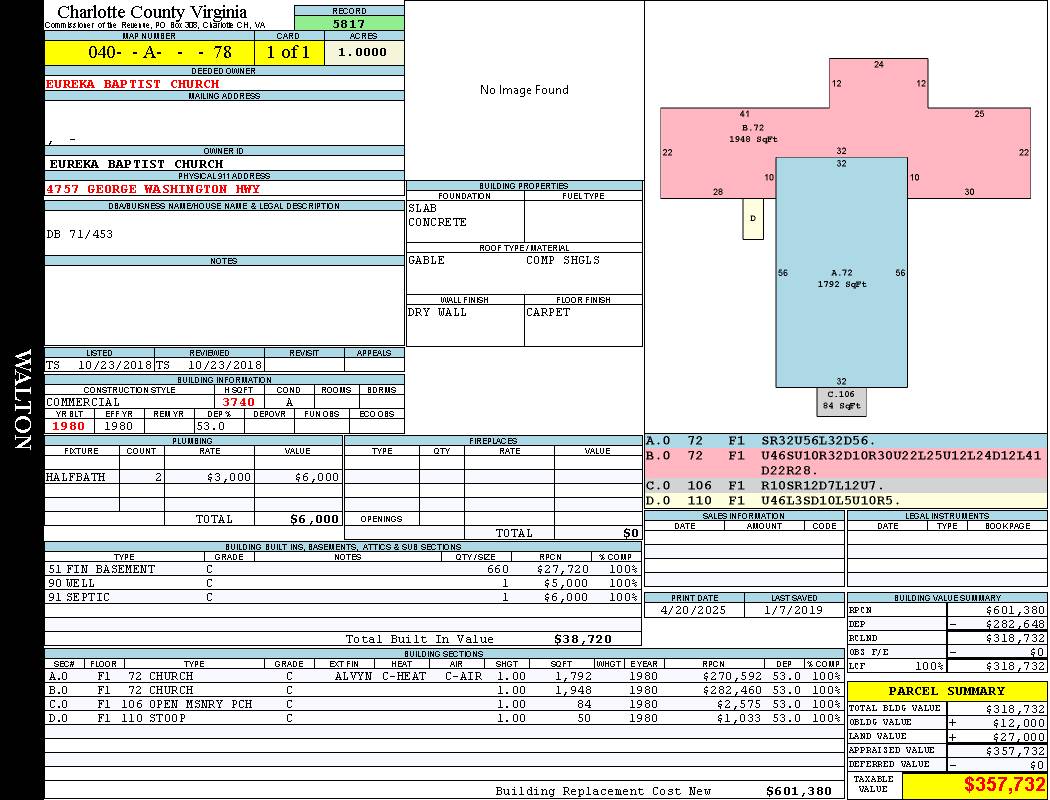Click the gray C.106 sketch area
Screen dimensions: 1050x800
(841, 401)
